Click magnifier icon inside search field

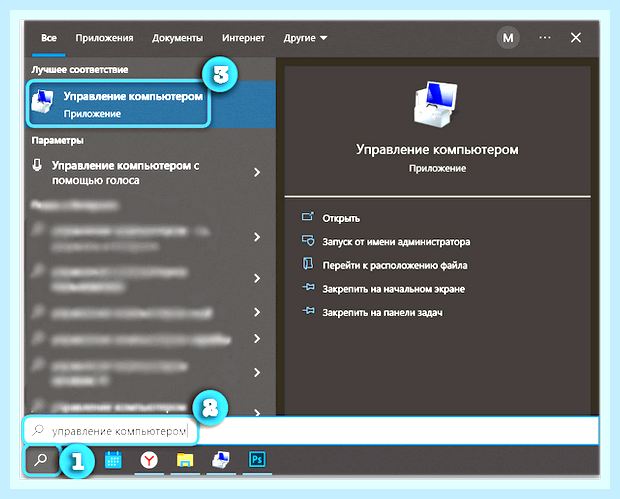click(x=38, y=430)
